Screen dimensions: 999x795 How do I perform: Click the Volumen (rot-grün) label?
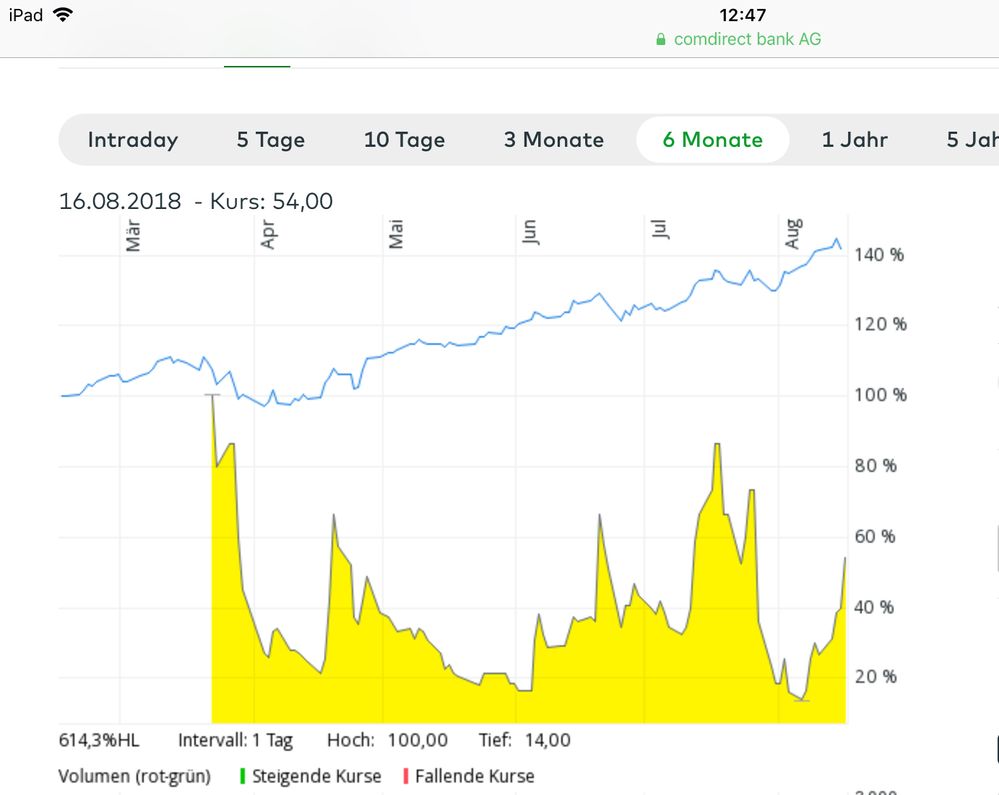pyautogui.click(x=134, y=776)
